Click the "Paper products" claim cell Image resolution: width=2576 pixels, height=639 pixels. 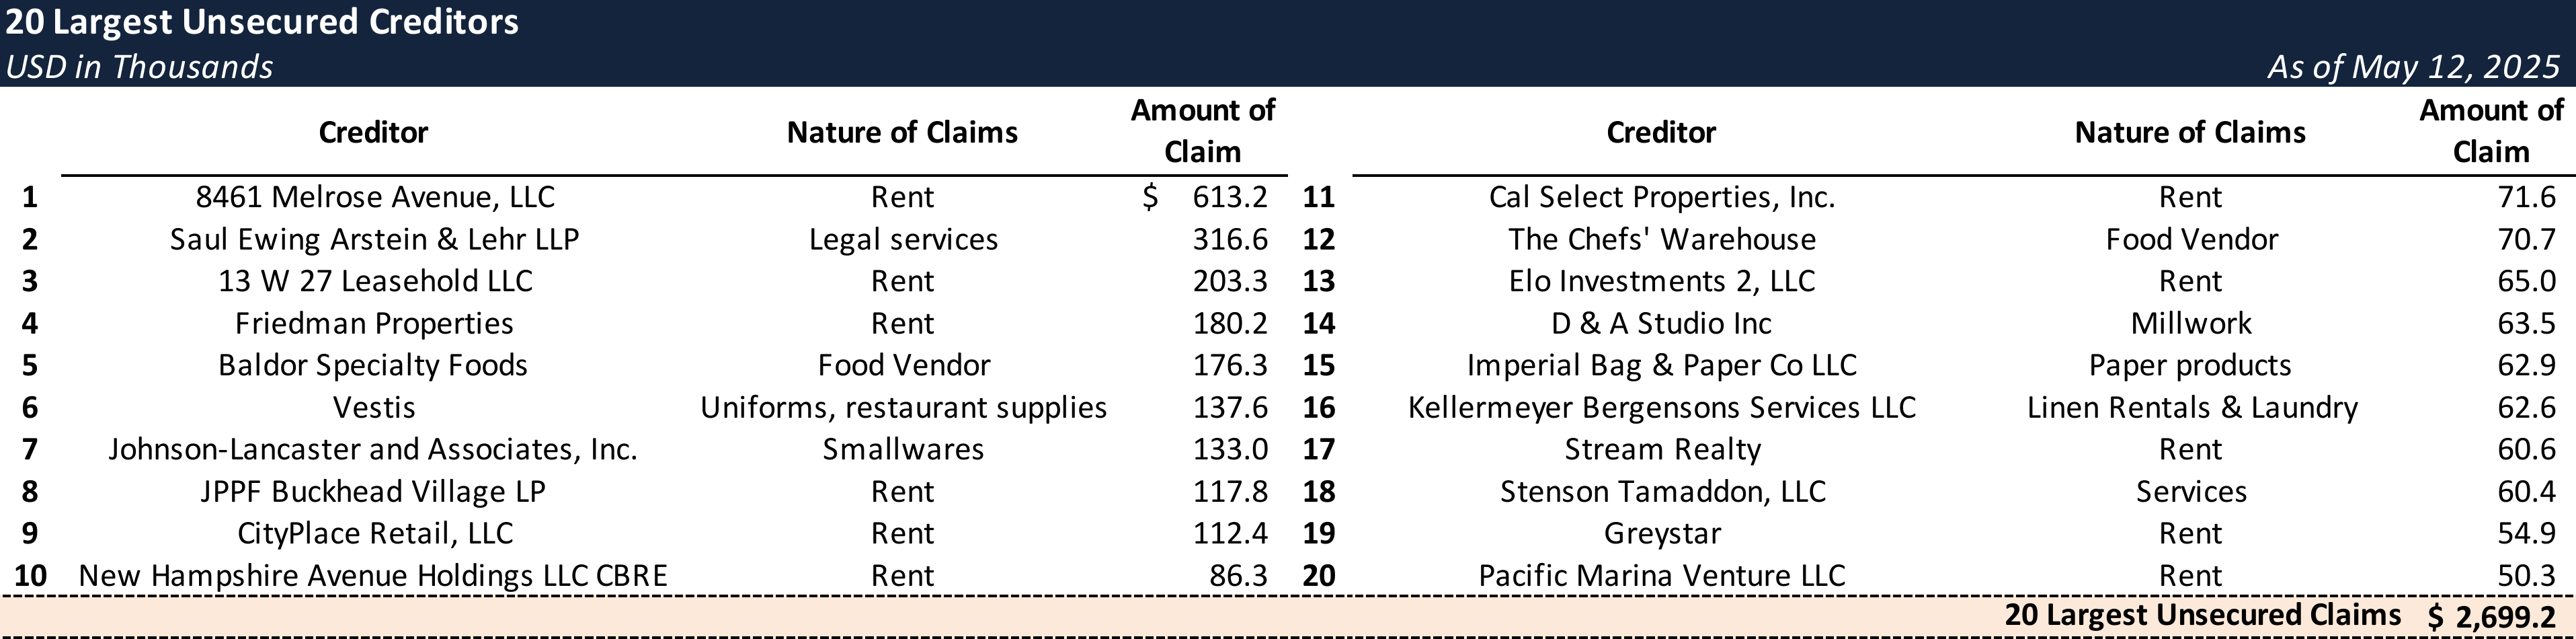pos(2190,365)
